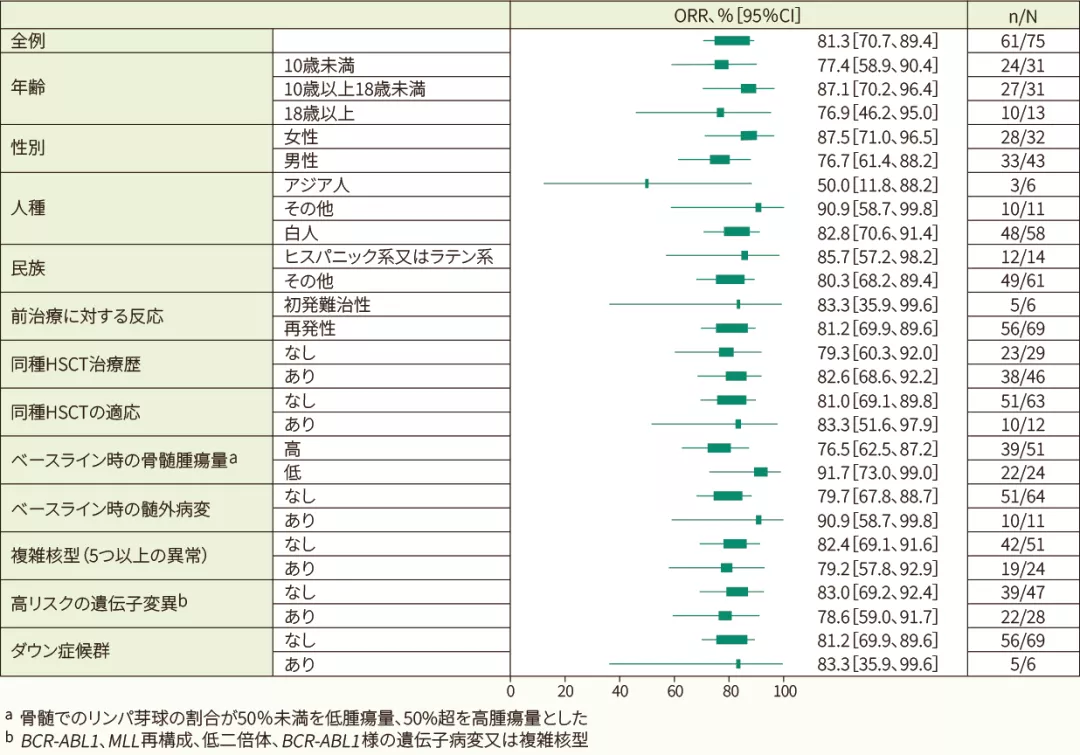Select the ヒスパニック系又はラテン系 row label
This screenshot has height=755, width=1080.
coord(388,257)
